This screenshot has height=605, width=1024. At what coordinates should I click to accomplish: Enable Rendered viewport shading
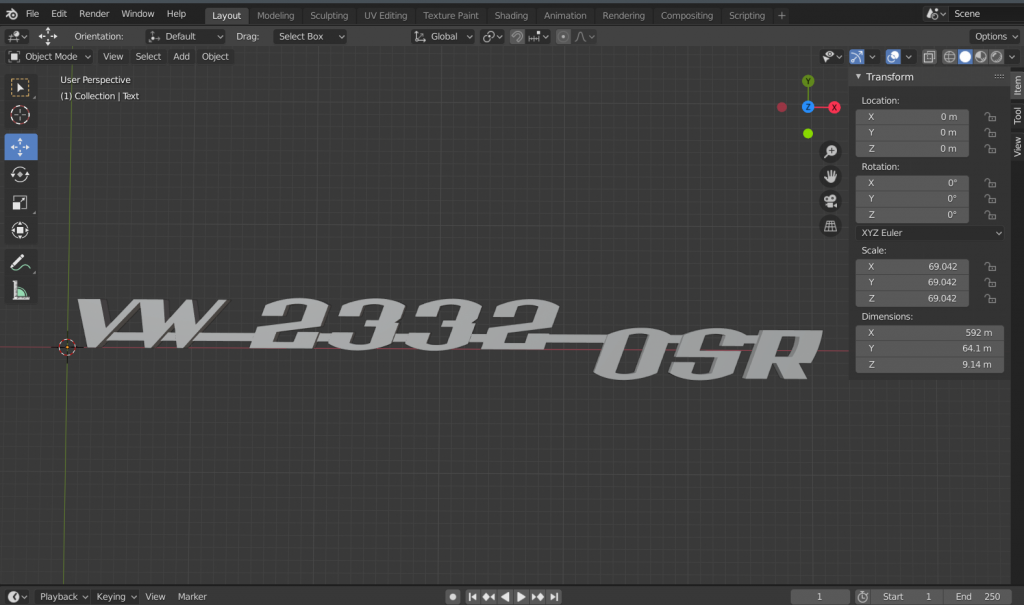(x=995, y=57)
